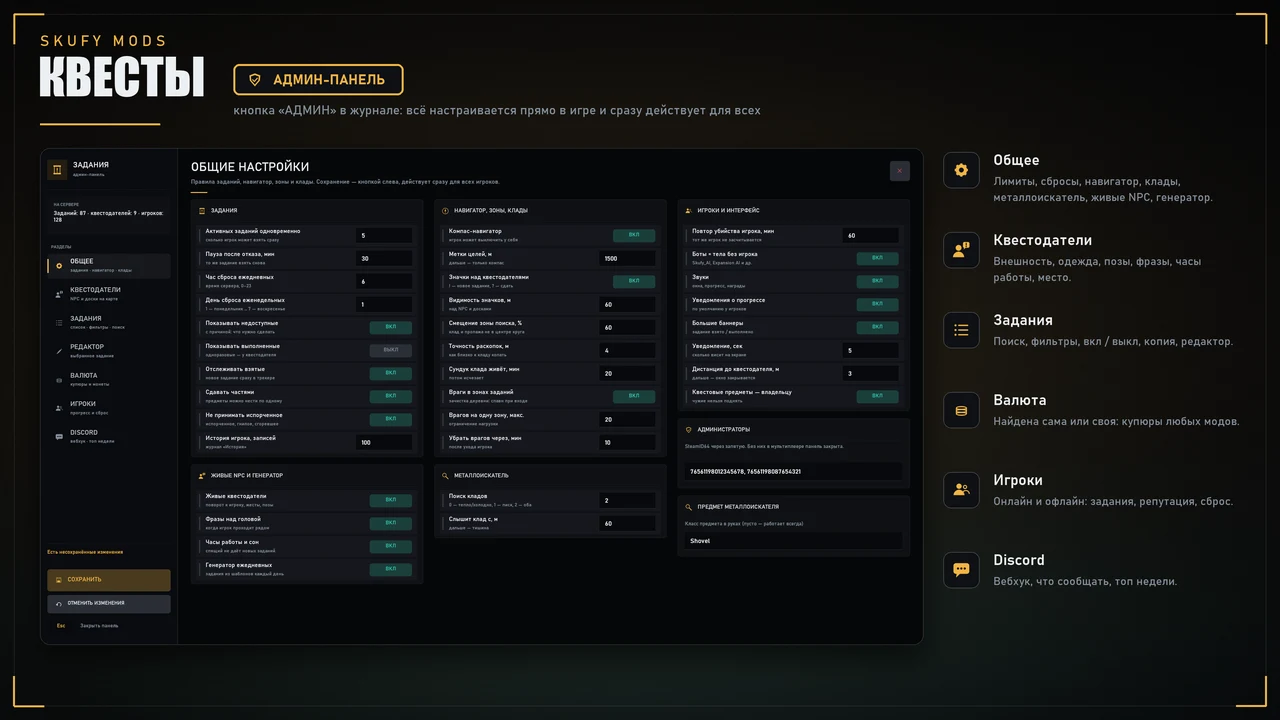Click the chat bubble icon beside the Discord feature
Image resolution: width=1280 pixels, height=720 pixels.
tap(961, 570)
